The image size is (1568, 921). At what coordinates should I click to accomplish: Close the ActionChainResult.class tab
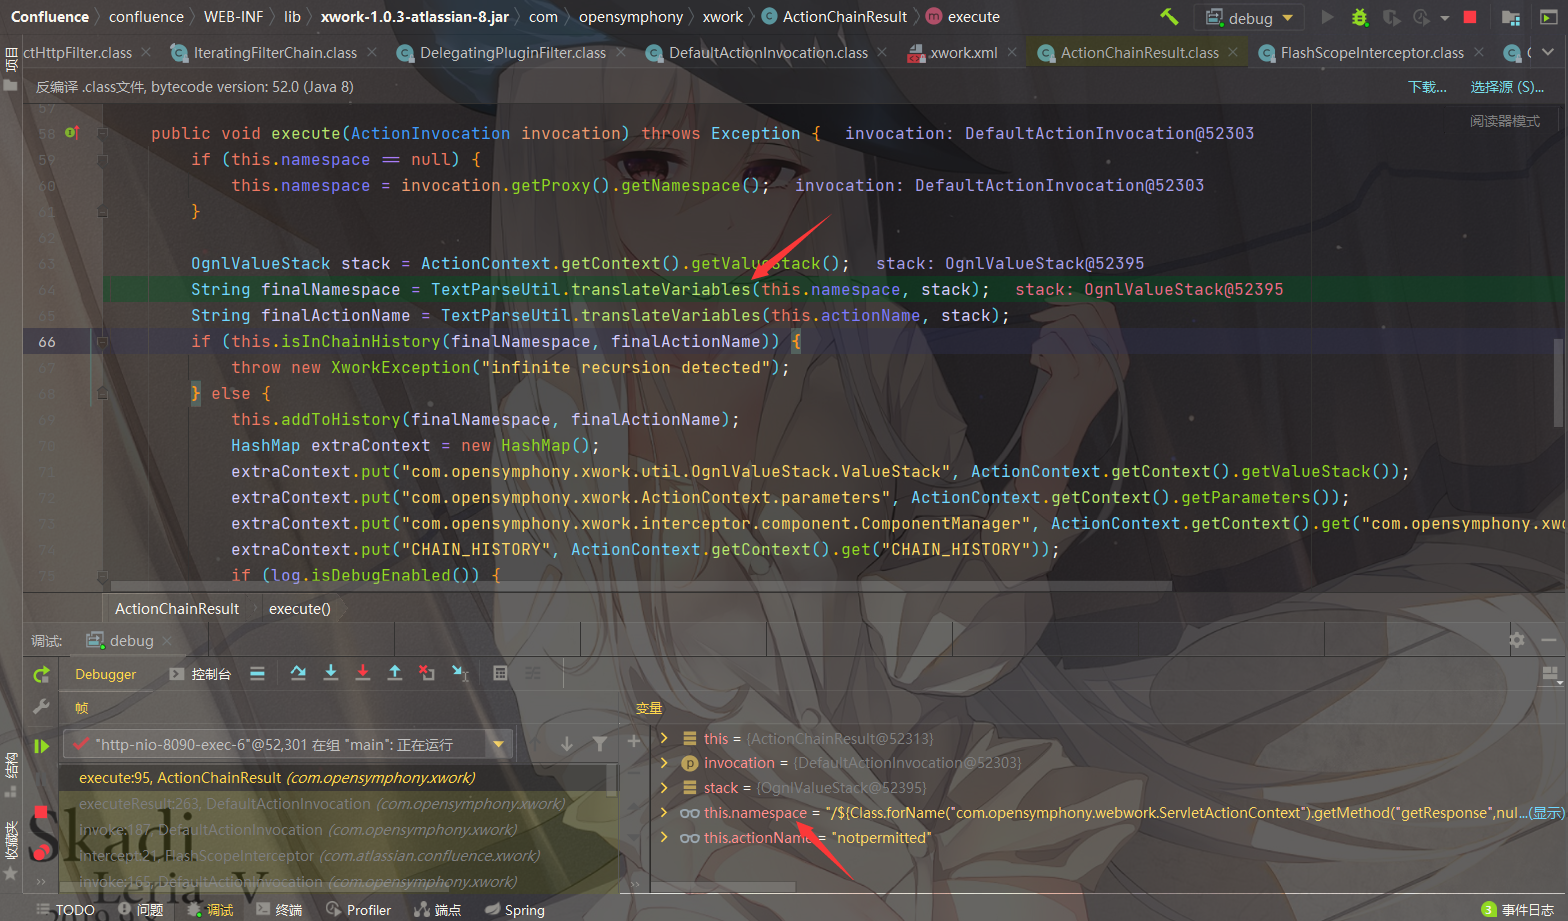pos(1233,52)
